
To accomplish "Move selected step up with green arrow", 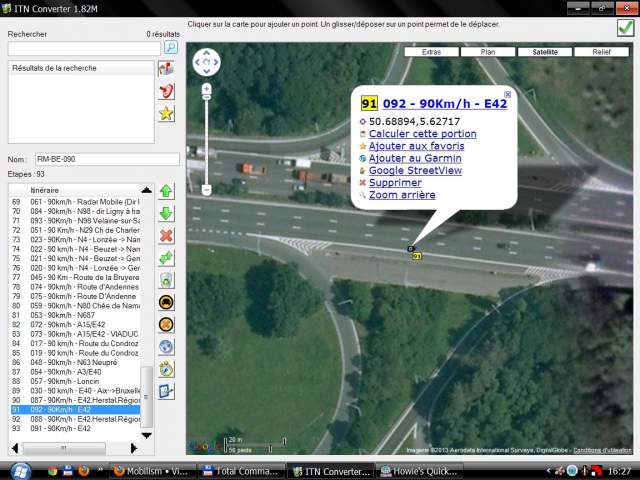I will 166,191.
